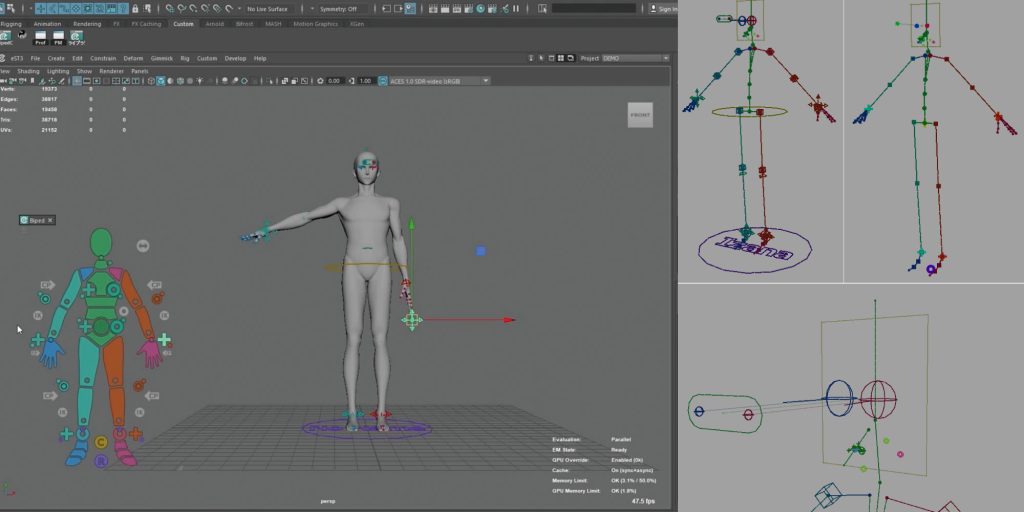The image size is (1024, 512).
Task: Close the Biped picker tab
Action: (x=50, y=220)
